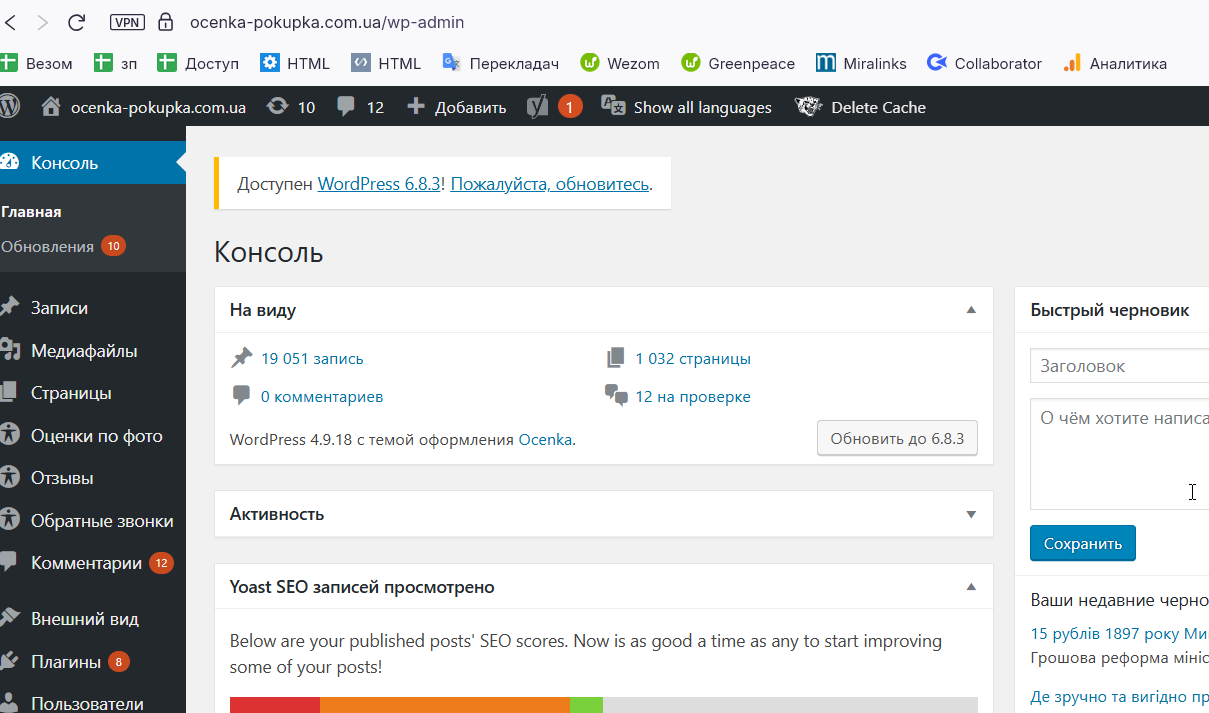This screenshot has width=1209, height=713.
Task: Open the Комментарии menu item
Action: tap(93, 563)
